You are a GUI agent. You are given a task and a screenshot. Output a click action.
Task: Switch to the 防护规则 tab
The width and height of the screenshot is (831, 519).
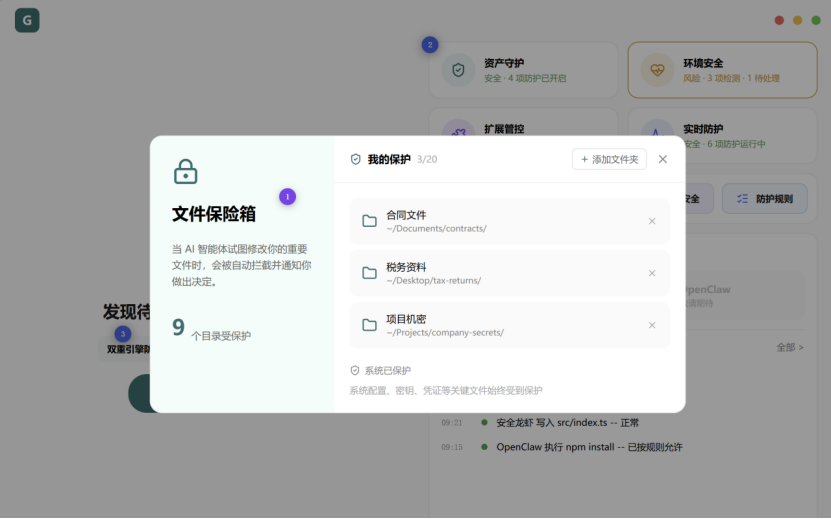(x=764, y=199)
